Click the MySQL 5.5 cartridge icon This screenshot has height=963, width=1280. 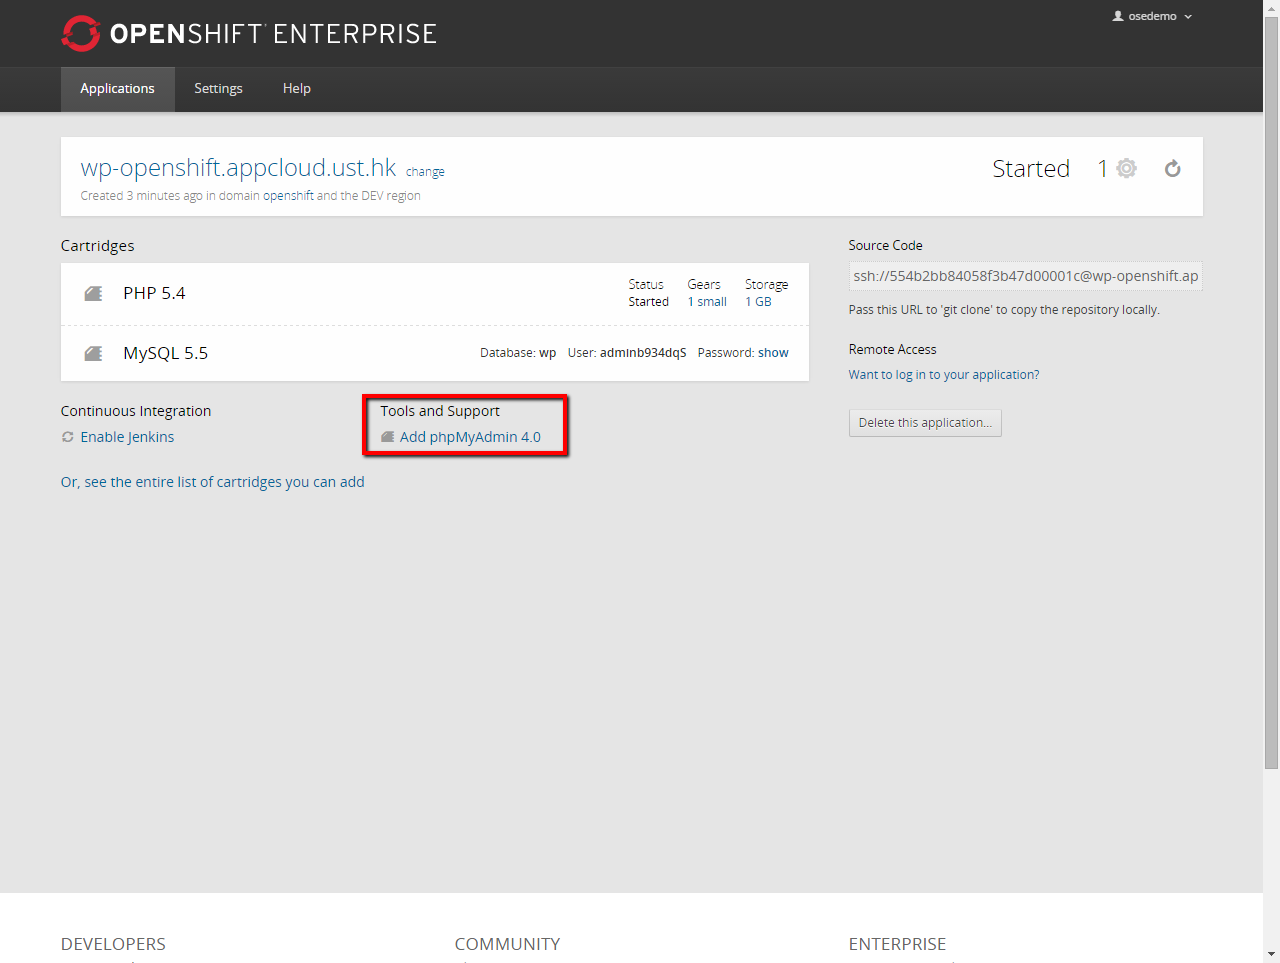tap(94, 354)
